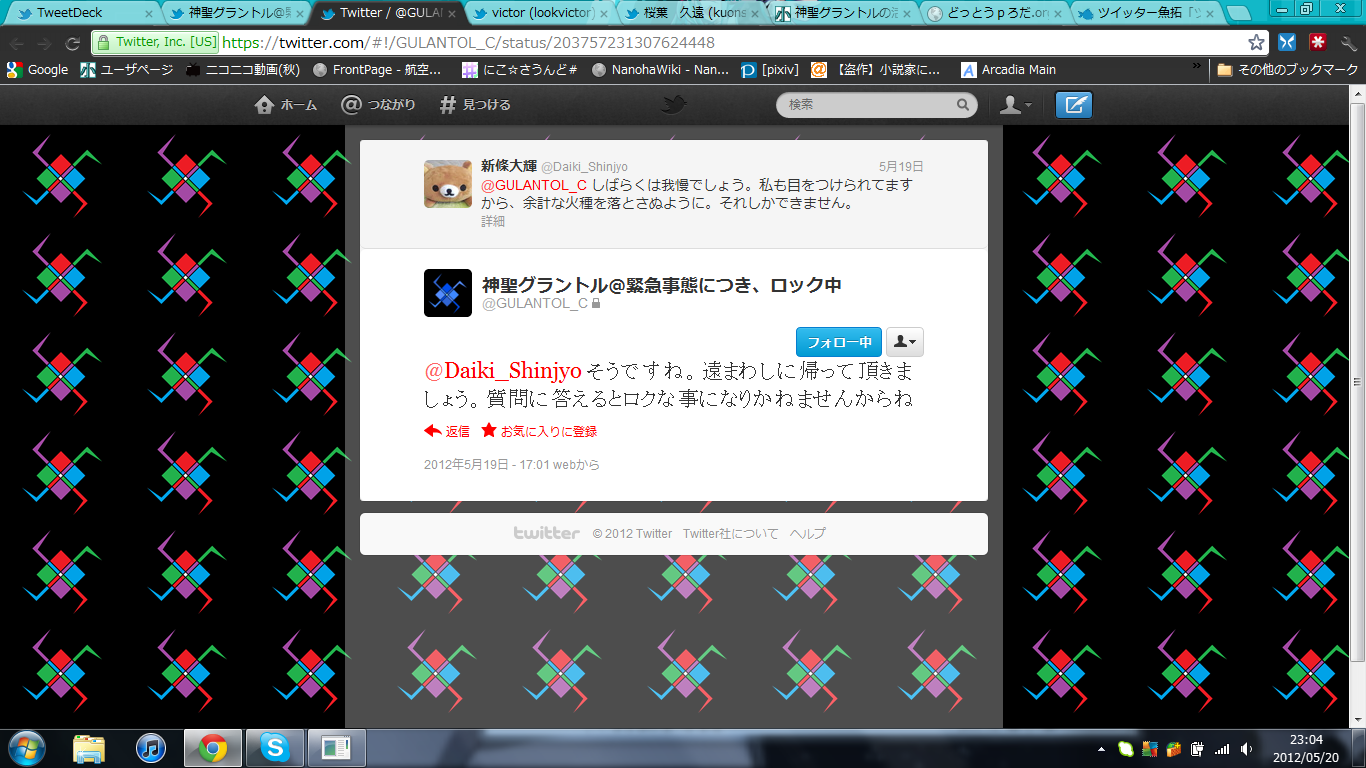Viewport: 1366px width, 768px height.
Task: Click the twitter footer logo
Action: pyautogui.click(x=546, y=533)
